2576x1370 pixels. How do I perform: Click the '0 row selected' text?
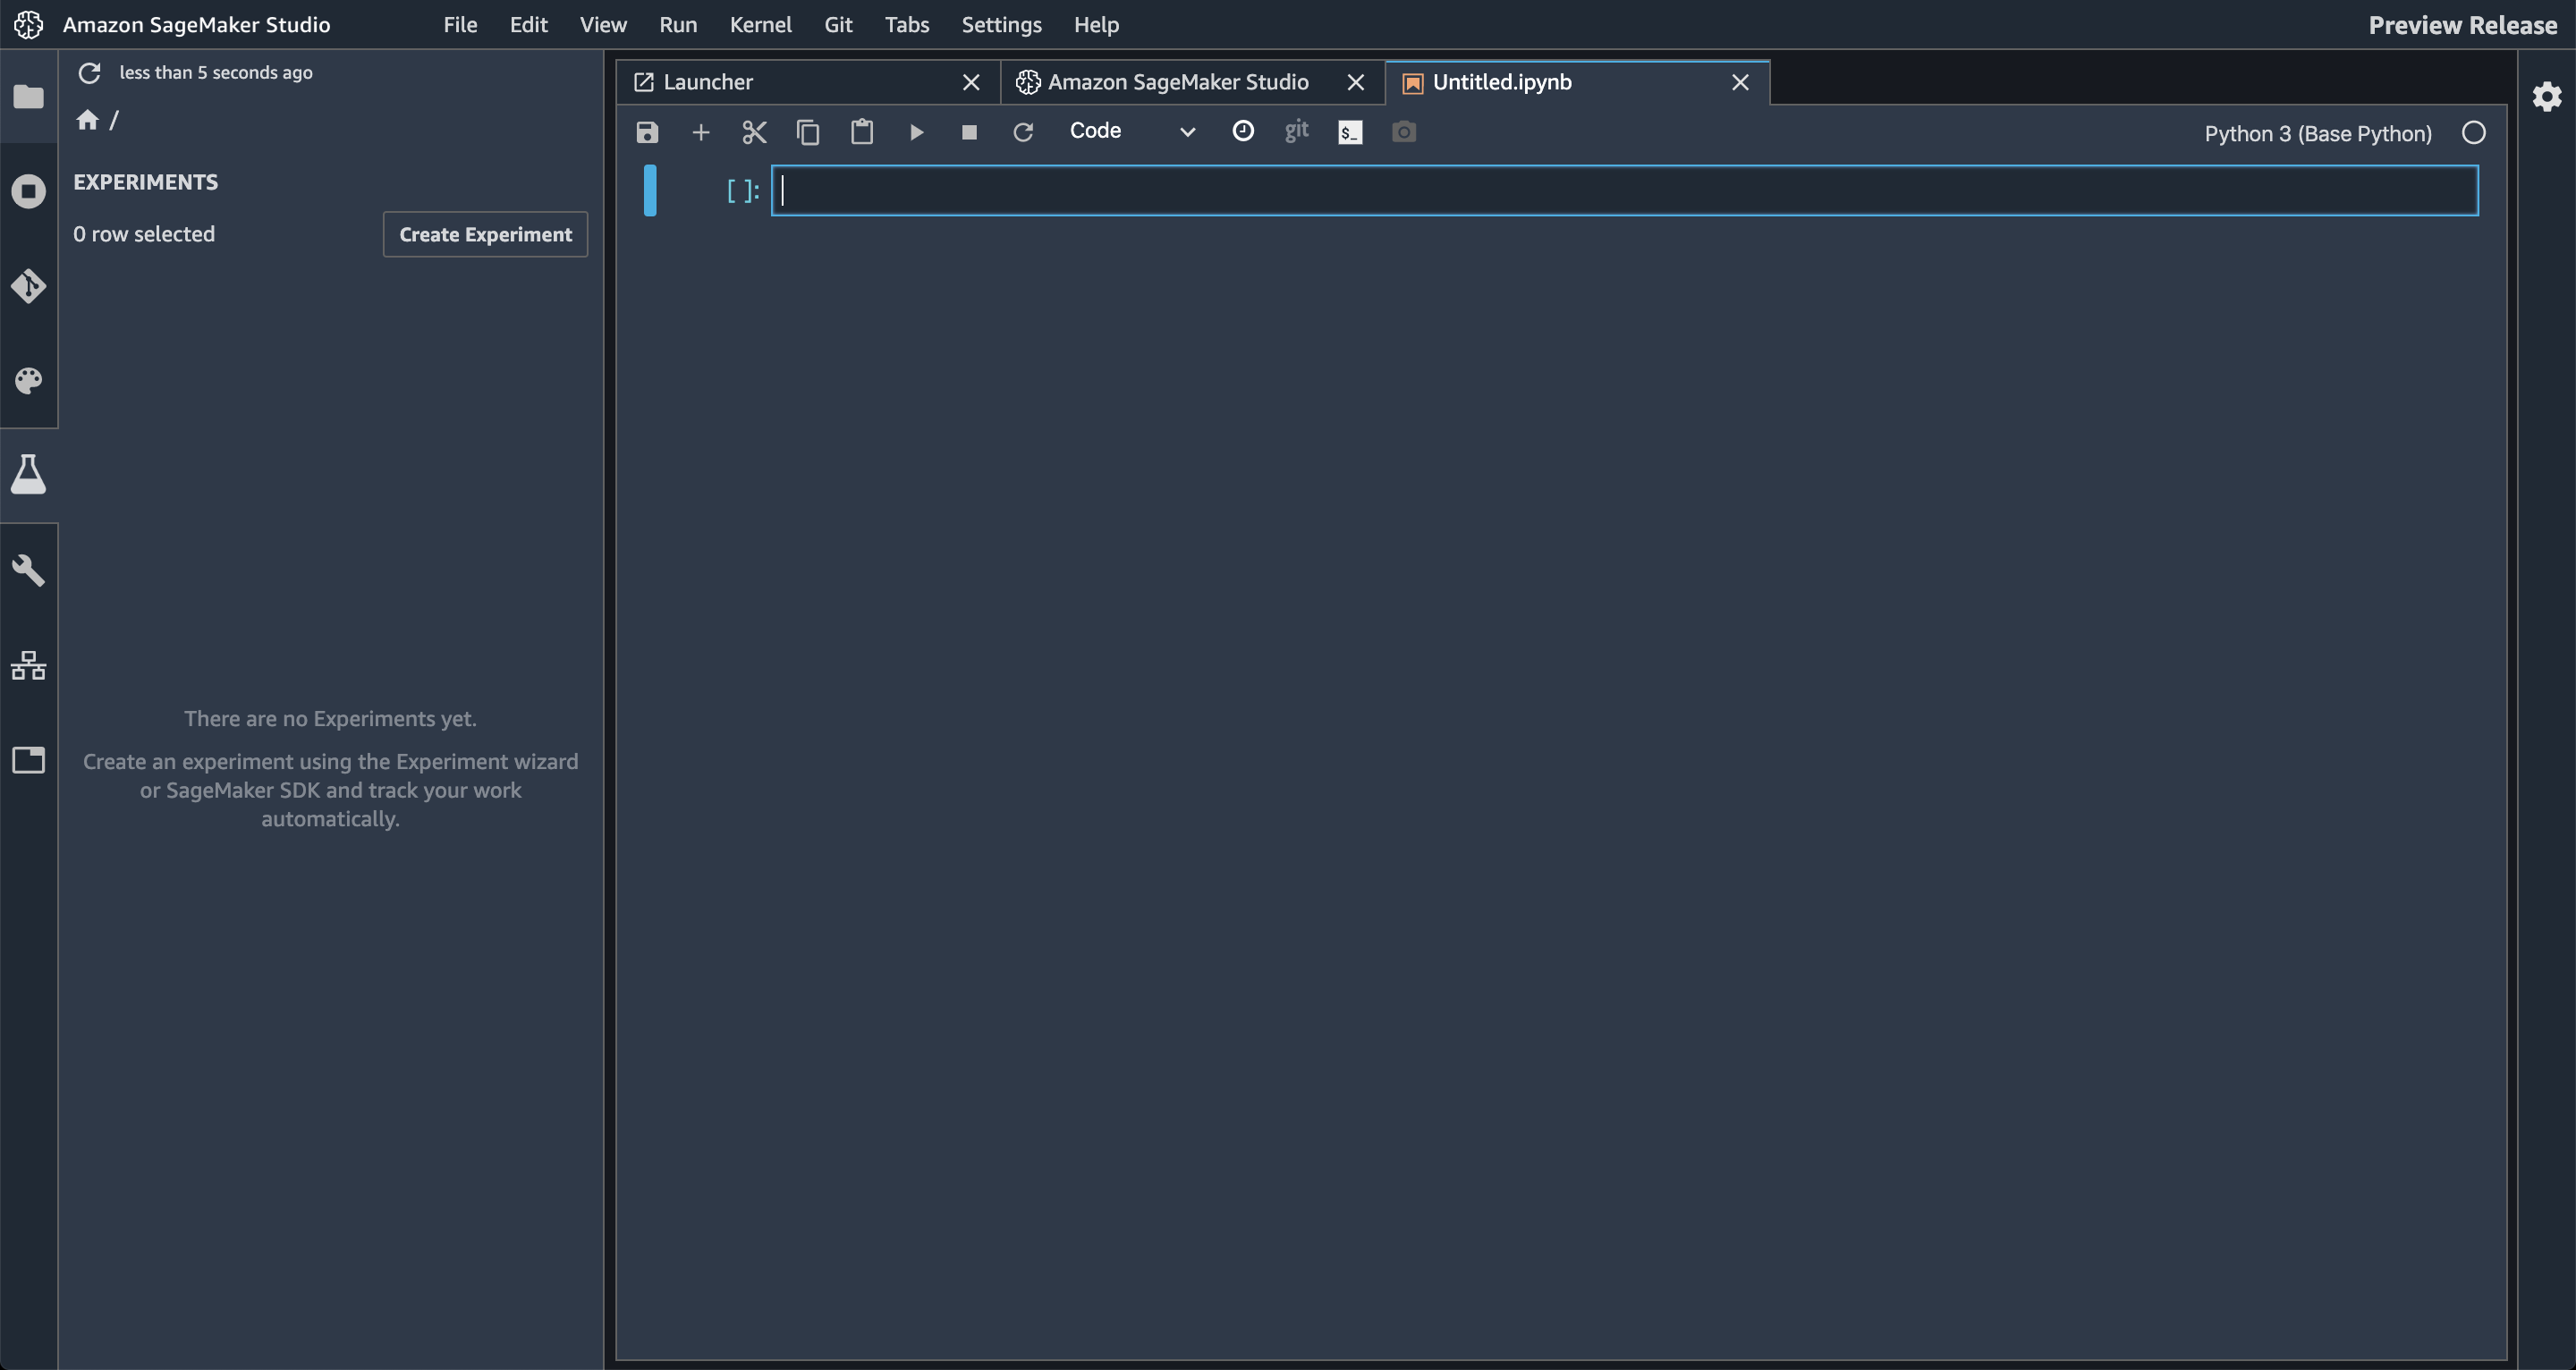click(x=144, y=234)
